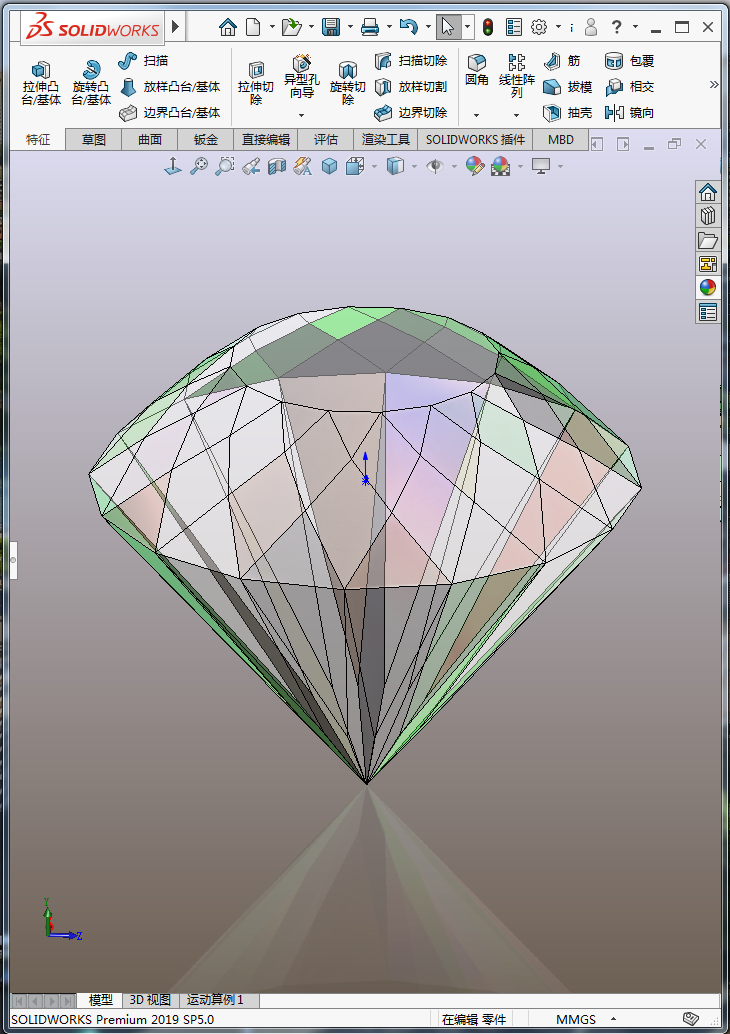The width and height of the screenshot is (730, 1034).
Task: Open Display Style cube icon
Action: [395, 166]
